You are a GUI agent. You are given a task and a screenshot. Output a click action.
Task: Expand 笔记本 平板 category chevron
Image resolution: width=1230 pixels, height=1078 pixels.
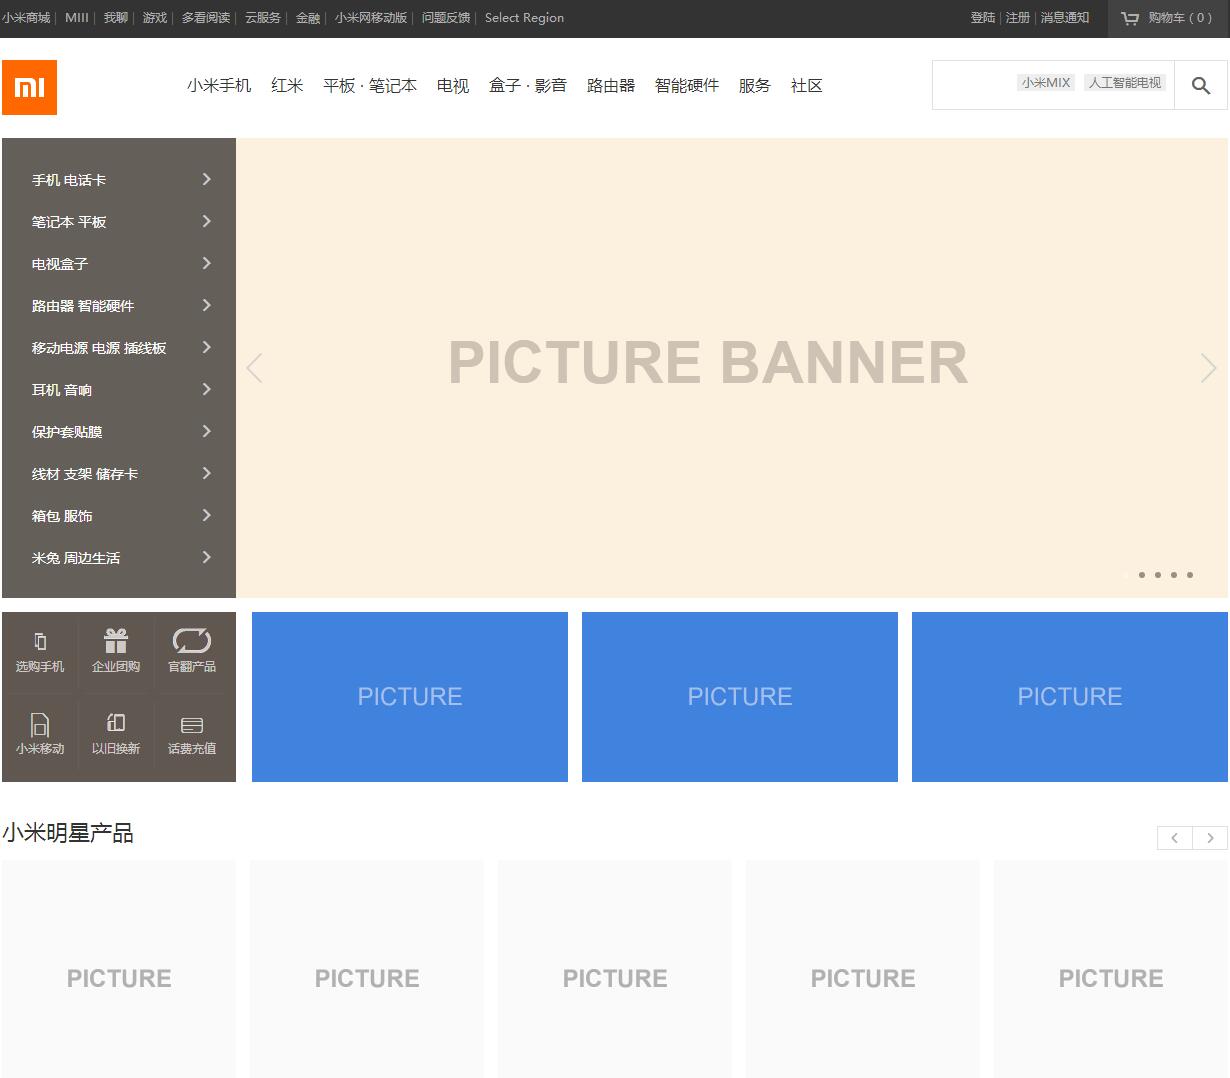pyautogui.click(x=207, y=221)
